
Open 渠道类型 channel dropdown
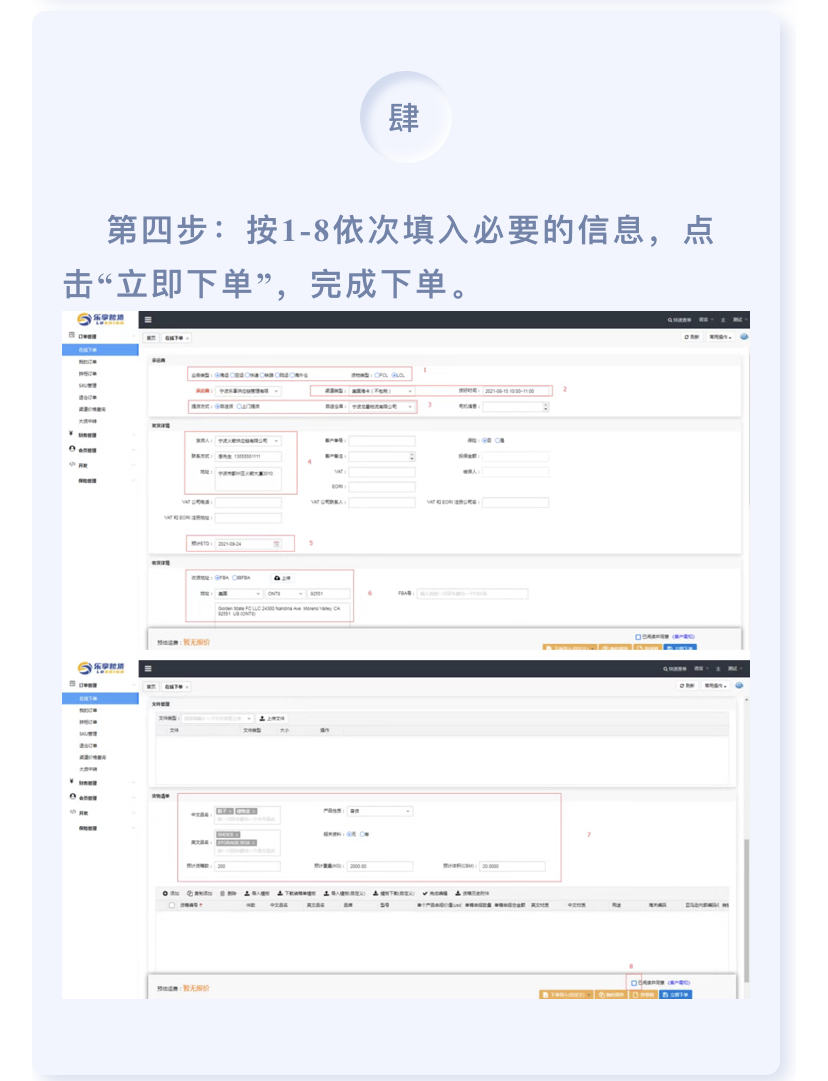(x=382, y=391)
